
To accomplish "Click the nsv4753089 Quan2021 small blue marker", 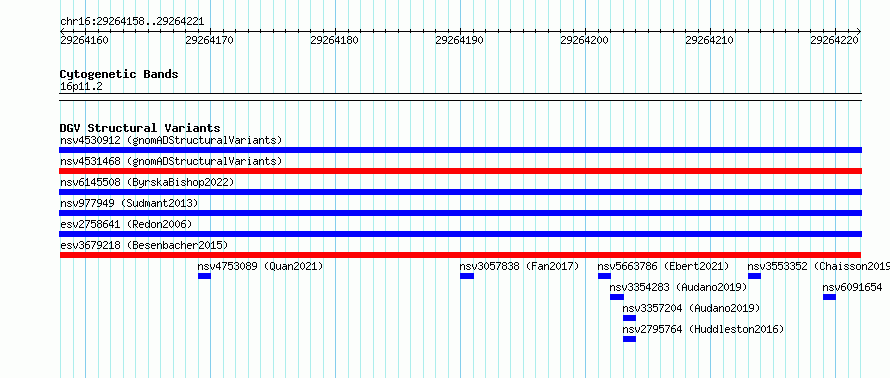I will coord(204,276).
